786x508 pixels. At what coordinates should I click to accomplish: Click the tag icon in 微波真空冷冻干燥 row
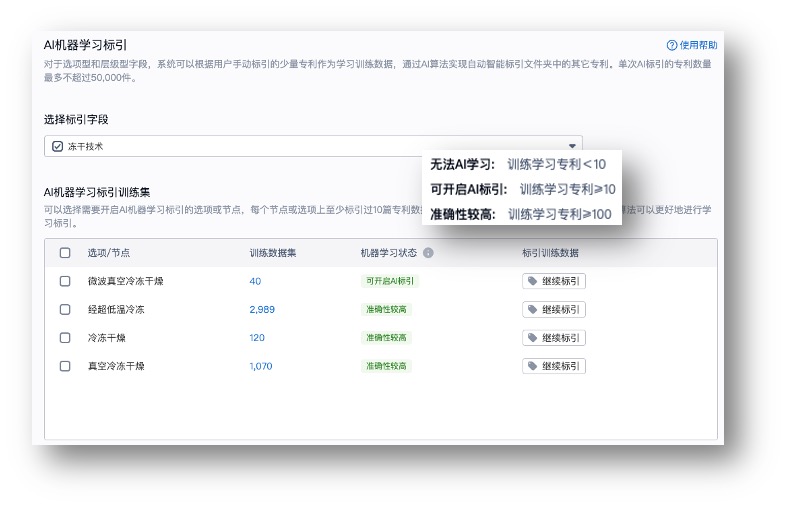(x=532, y=282)
